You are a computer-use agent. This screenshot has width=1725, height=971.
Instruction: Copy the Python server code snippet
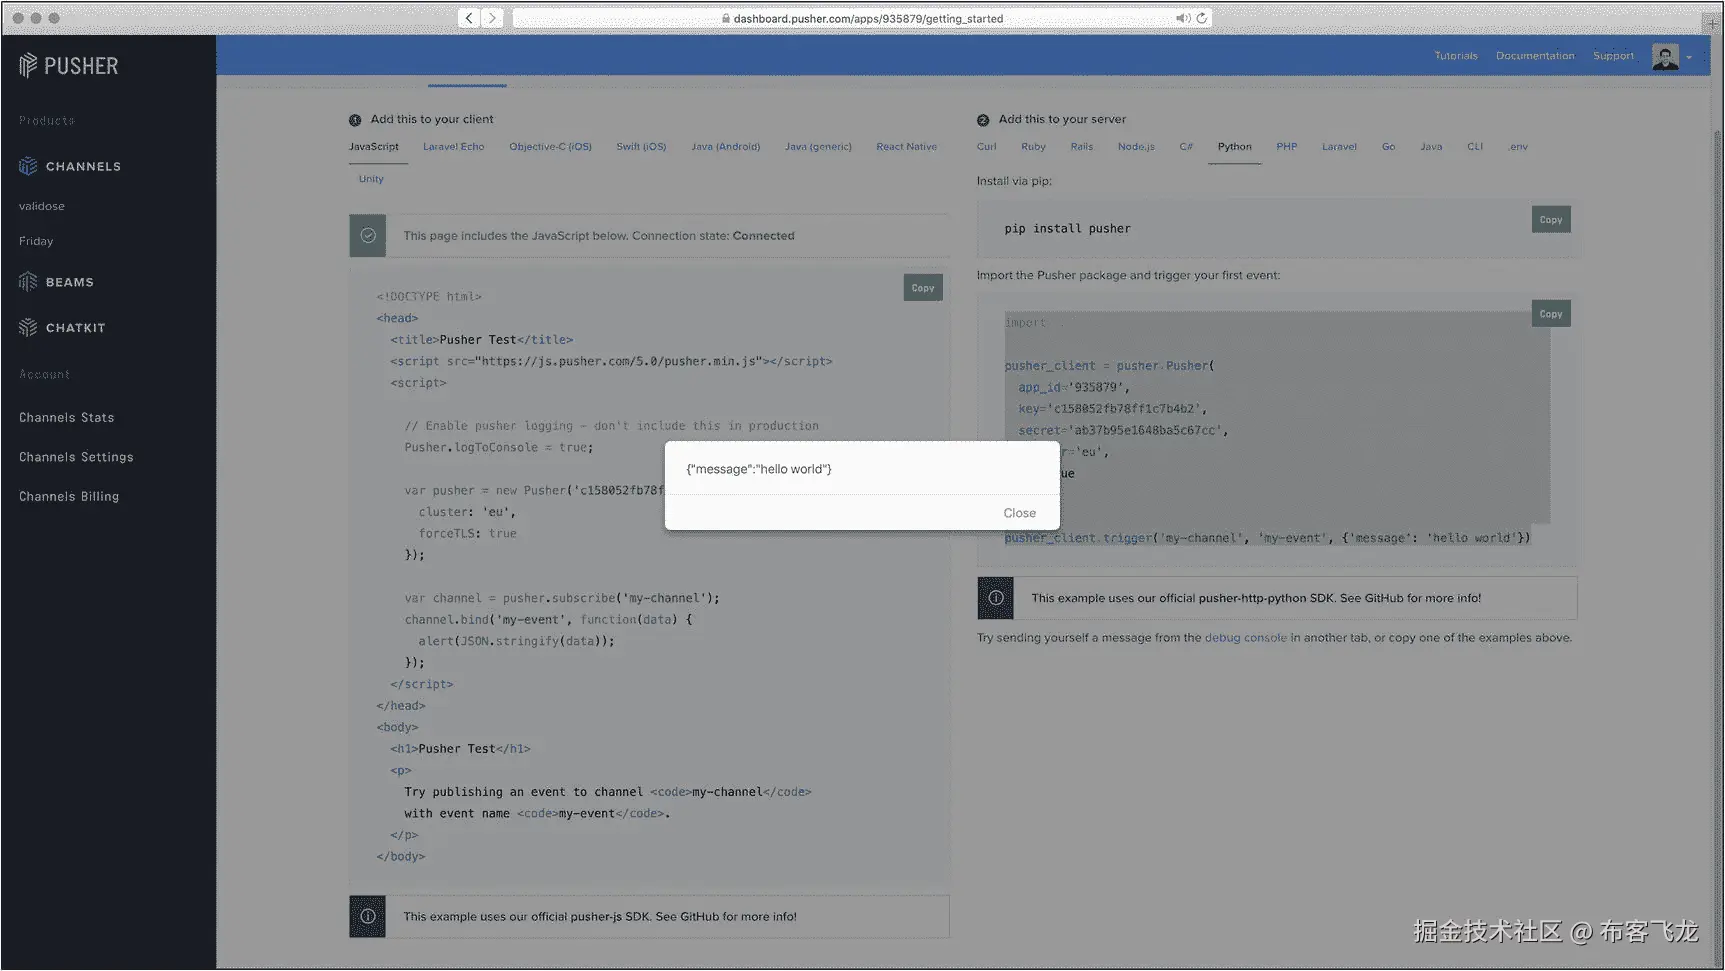point(1551,314)
